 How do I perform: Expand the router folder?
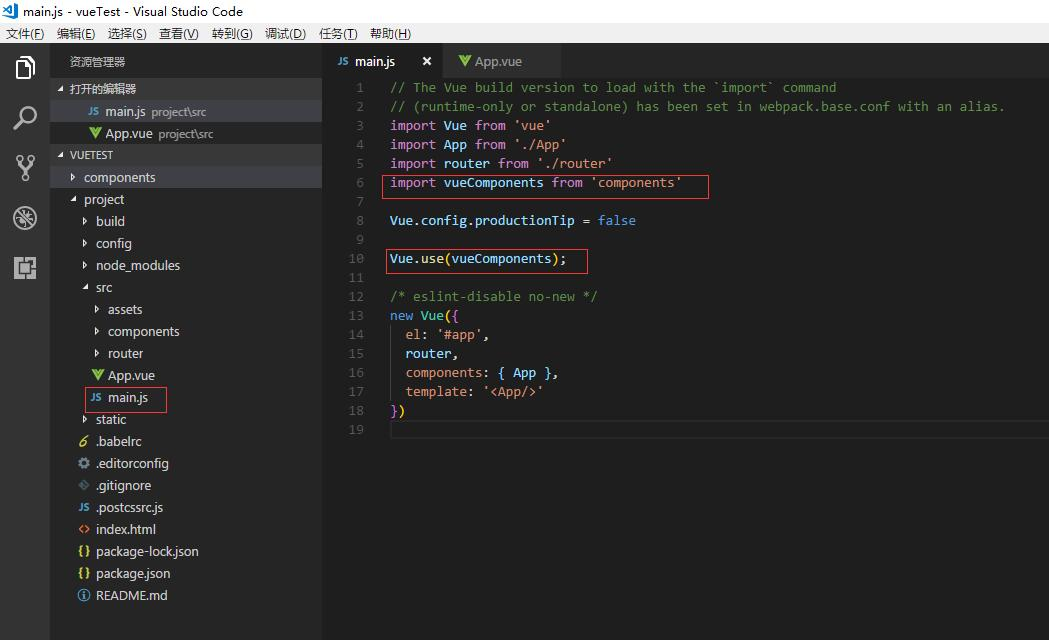186,353
